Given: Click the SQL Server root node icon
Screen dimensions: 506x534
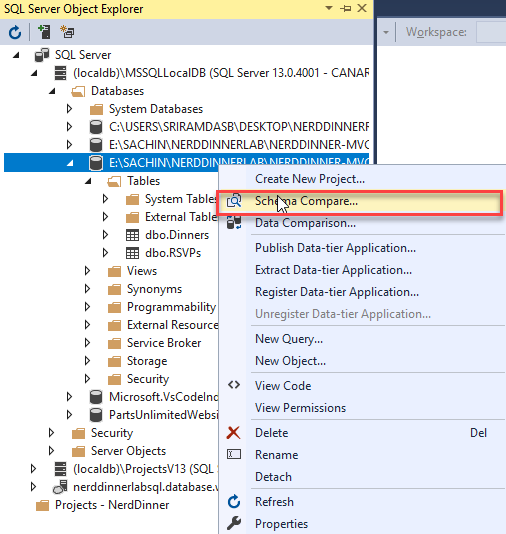Looking at the screenshot, I should 42,55.
